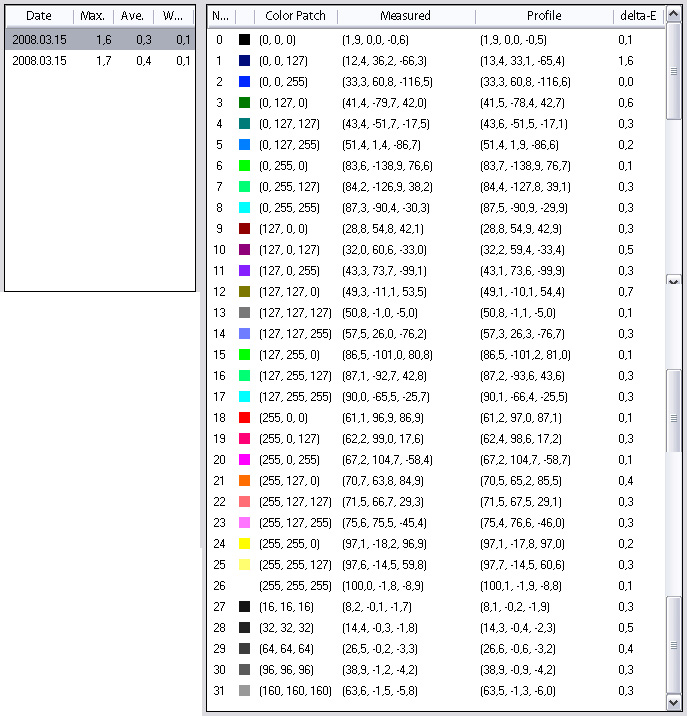Screen dimensions: 687x716
Task: Select the blue swatch for patch (0, 0, 255)
Action: point(244,81)
